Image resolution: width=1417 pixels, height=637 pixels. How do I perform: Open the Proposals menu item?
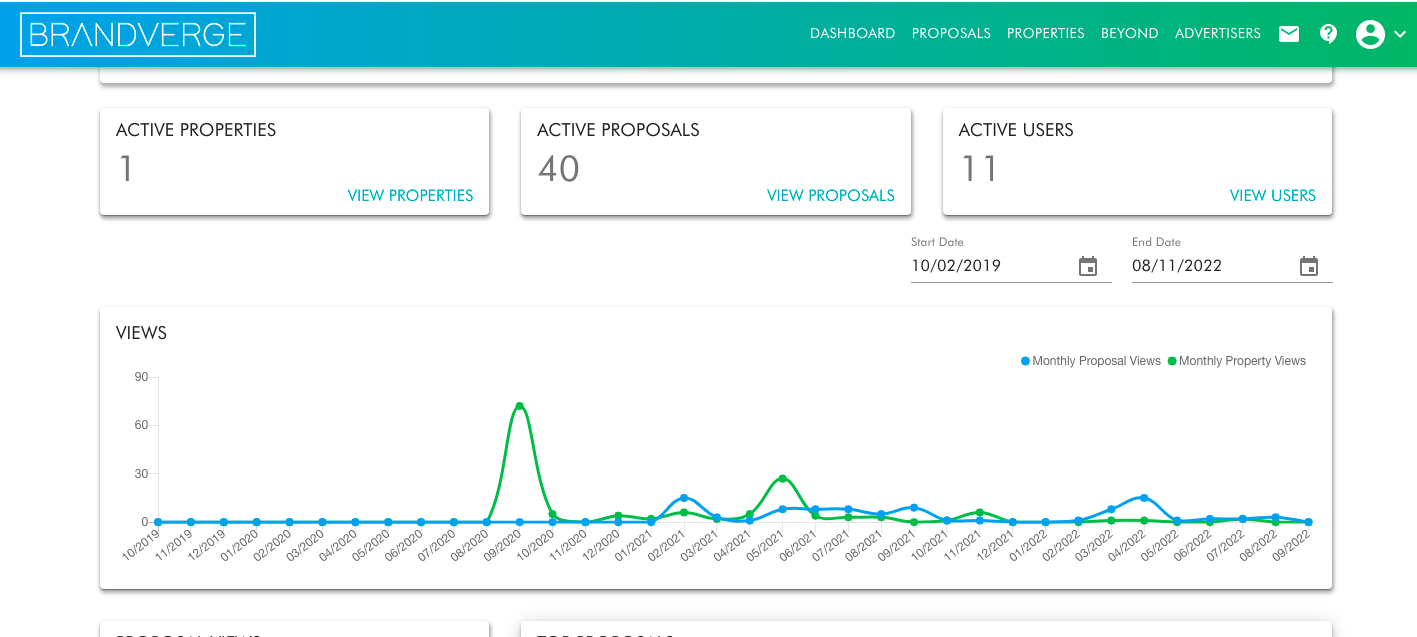(x=951, y=33)
